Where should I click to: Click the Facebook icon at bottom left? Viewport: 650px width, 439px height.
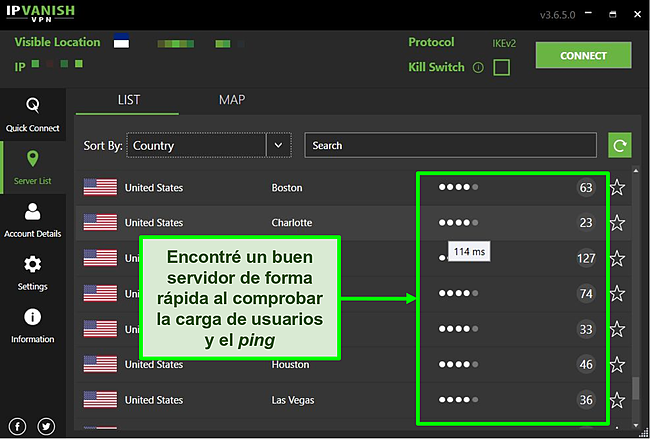pyautogui.click(x=19, y=426)
